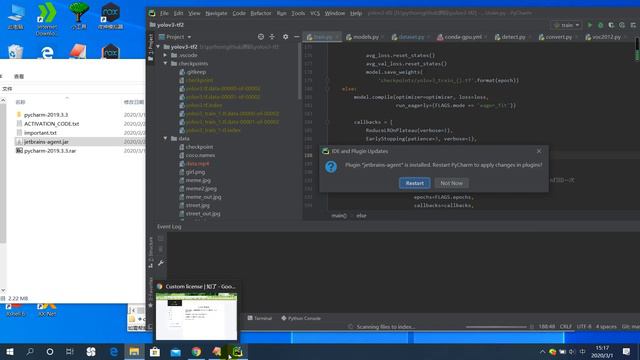Open the Run menu
Screen dimensions: 640x360
pos(281,13)
